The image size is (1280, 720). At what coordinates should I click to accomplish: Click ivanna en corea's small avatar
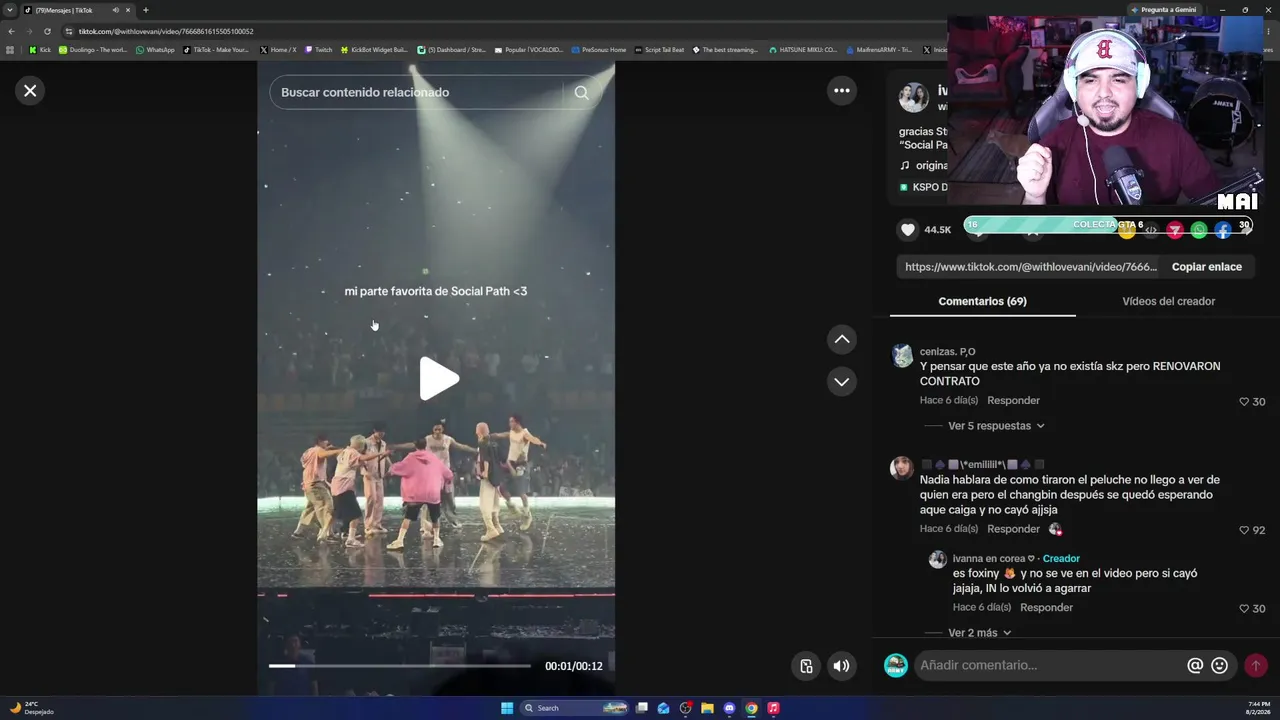pyautogui.click(x=937, y=560)
